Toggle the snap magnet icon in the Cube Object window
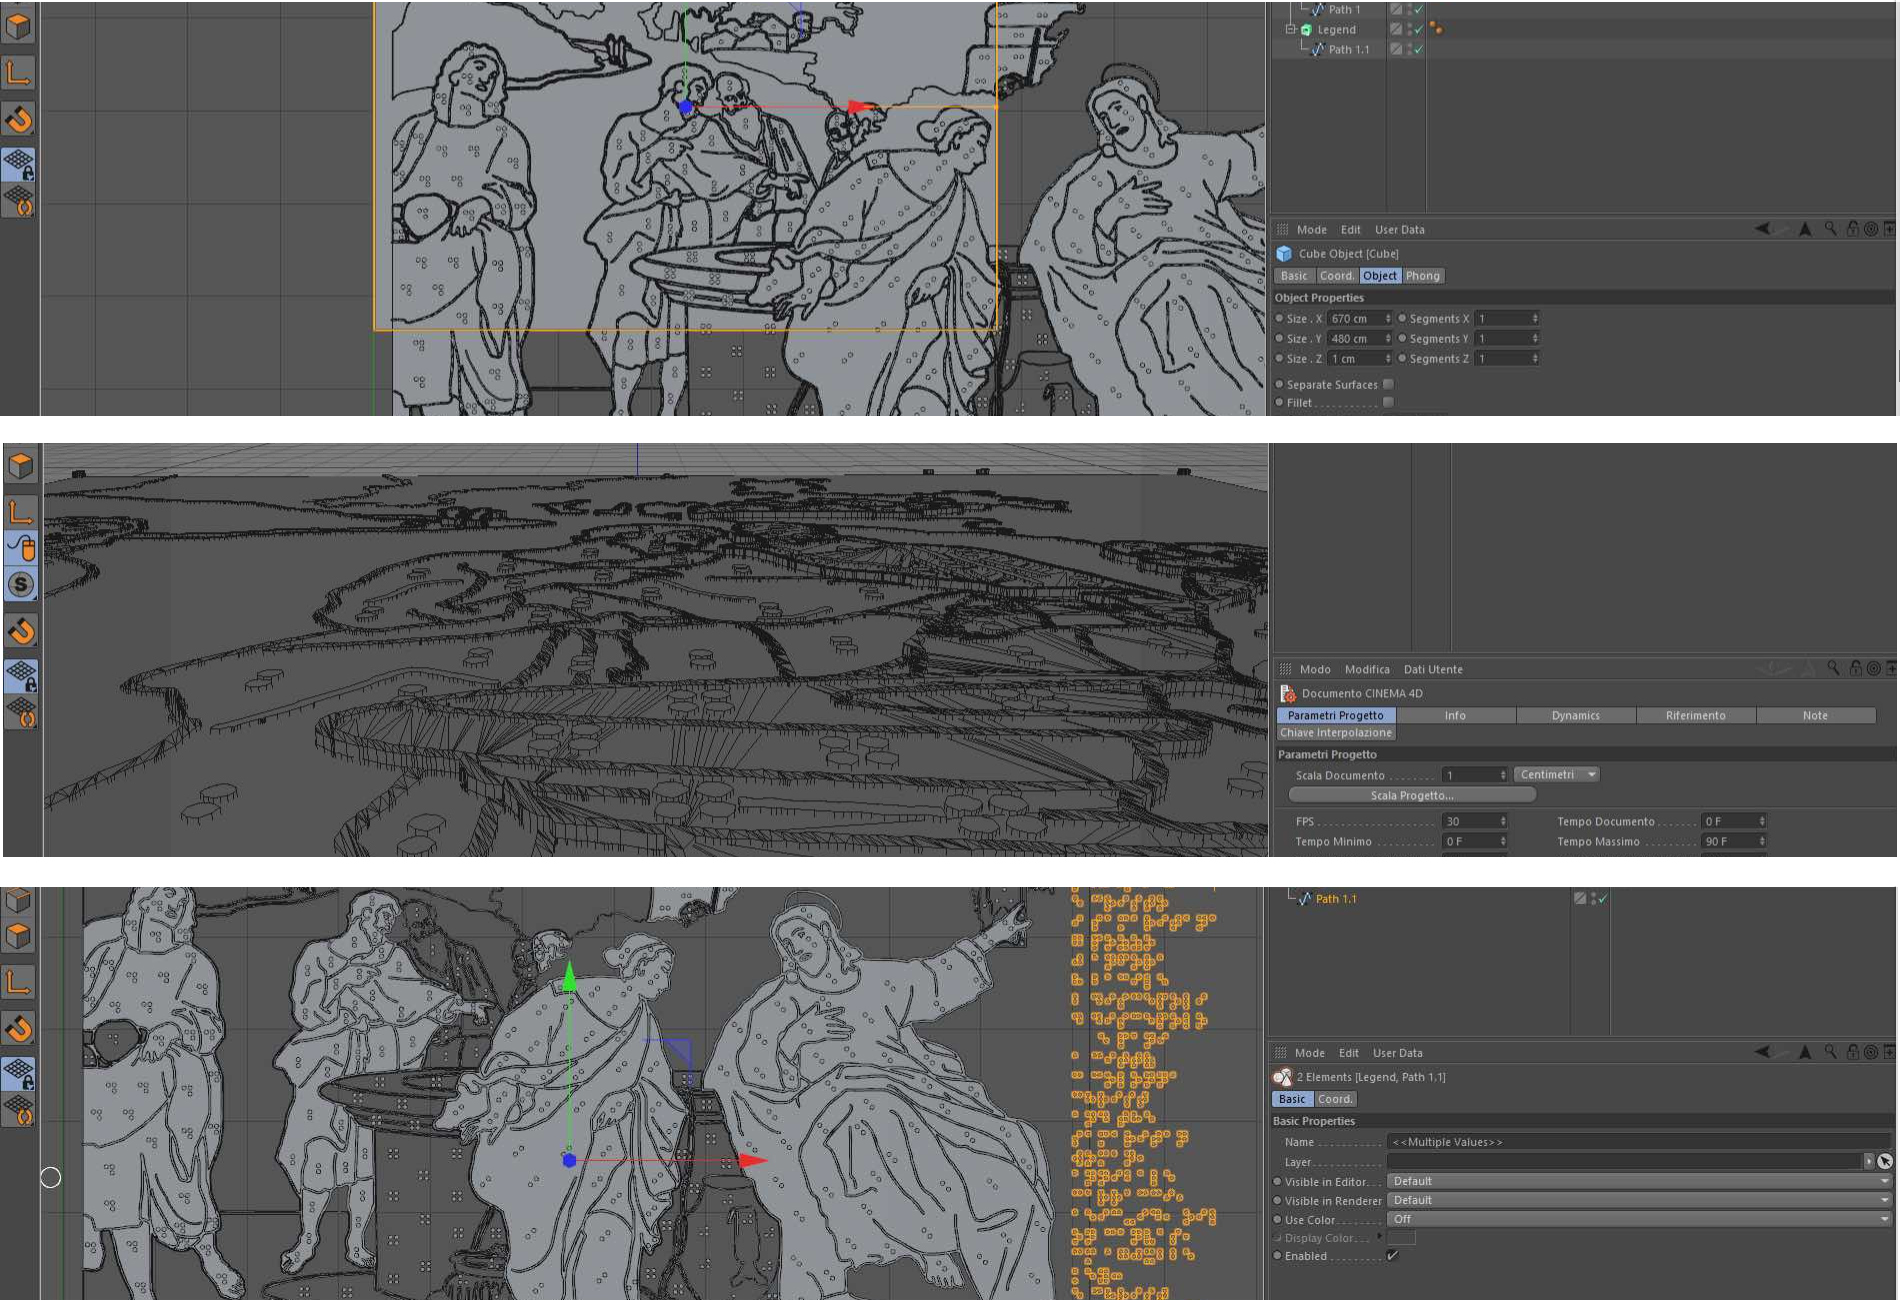1900x1300 pixels. [x=18, y=119]
